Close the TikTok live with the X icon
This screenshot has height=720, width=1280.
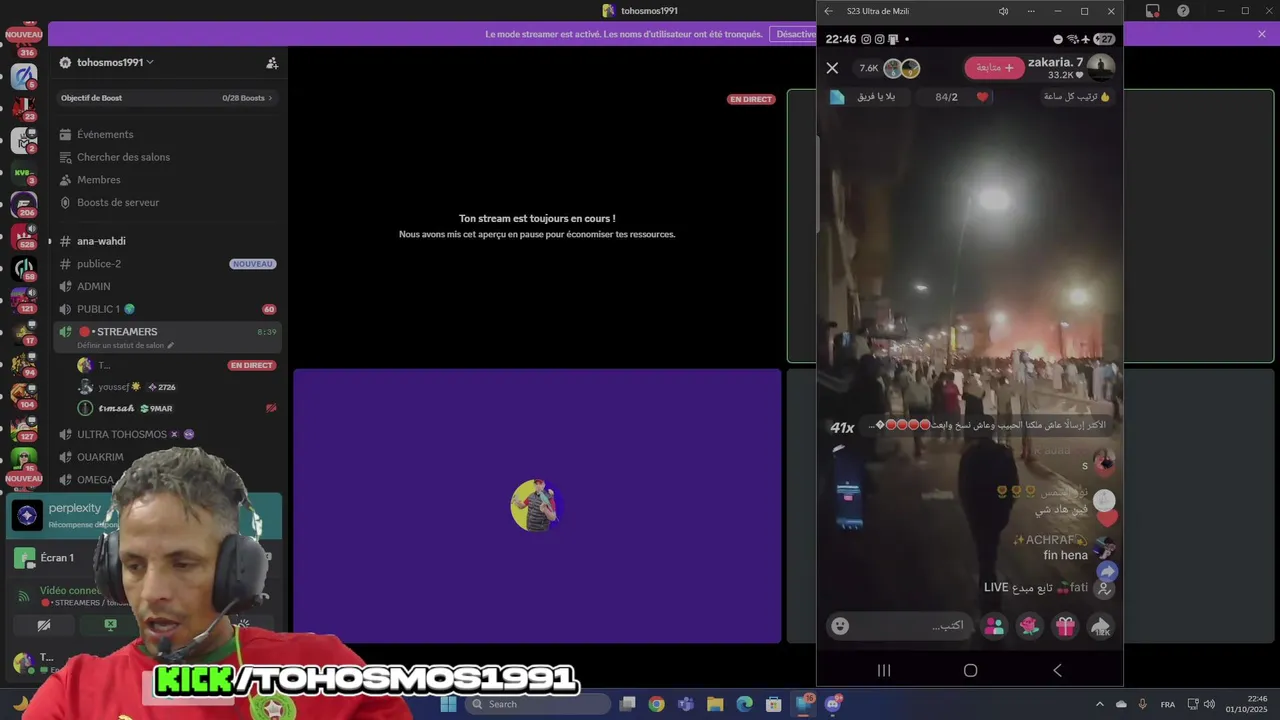(832, 68)
